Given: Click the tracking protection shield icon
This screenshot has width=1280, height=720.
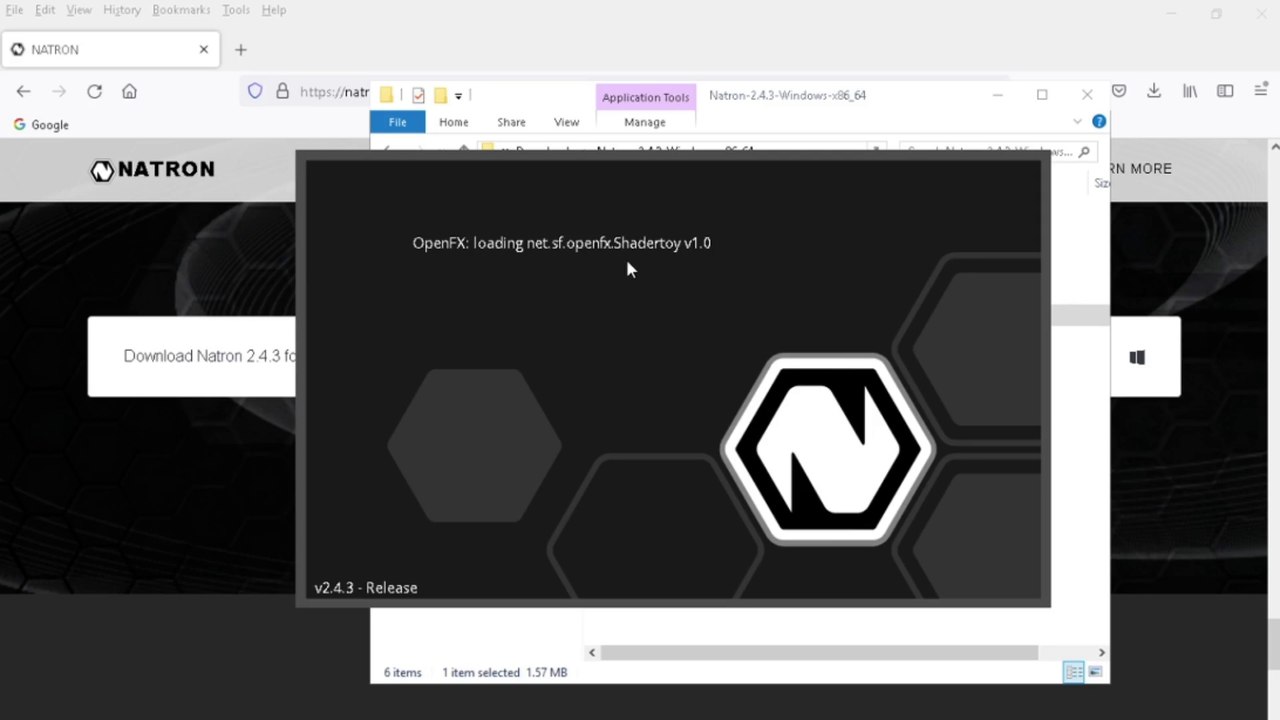Looking at the screenshot, I should [x=255, y=91].
